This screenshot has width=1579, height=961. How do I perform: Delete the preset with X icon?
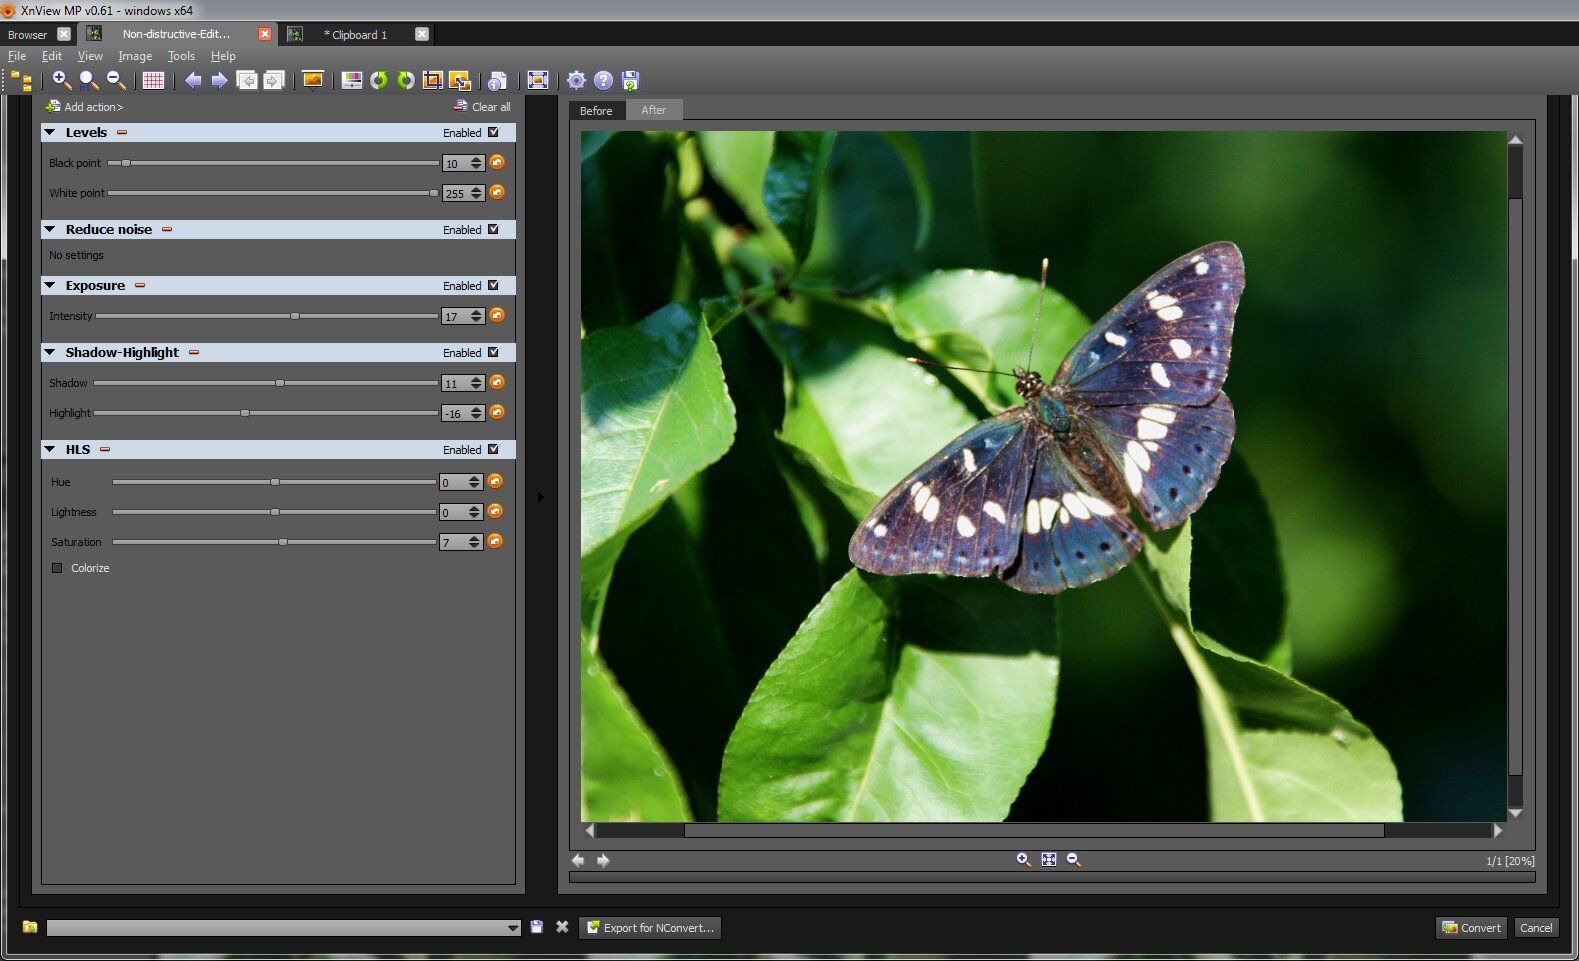pyautogui.click(x=562, y=927)
